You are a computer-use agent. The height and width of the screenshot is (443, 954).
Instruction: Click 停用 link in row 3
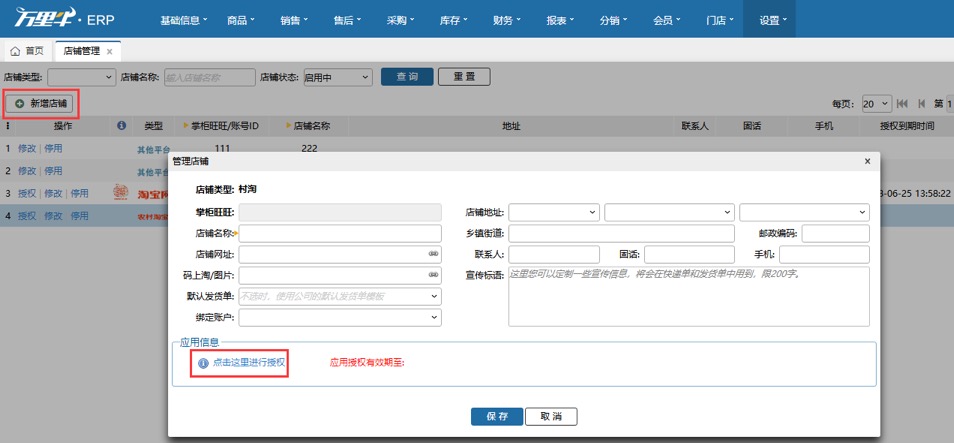(x=79, y=193)
